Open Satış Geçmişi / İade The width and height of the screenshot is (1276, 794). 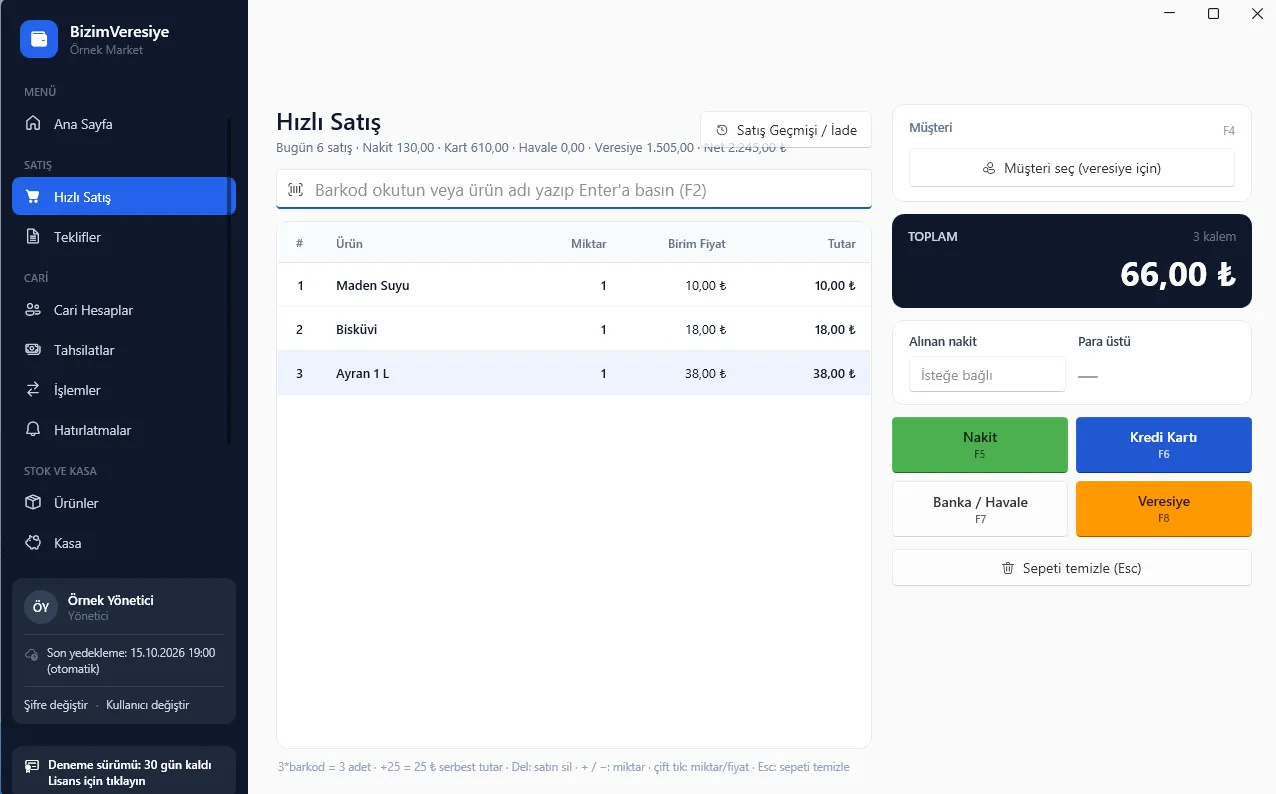click(x=786, y=130)
